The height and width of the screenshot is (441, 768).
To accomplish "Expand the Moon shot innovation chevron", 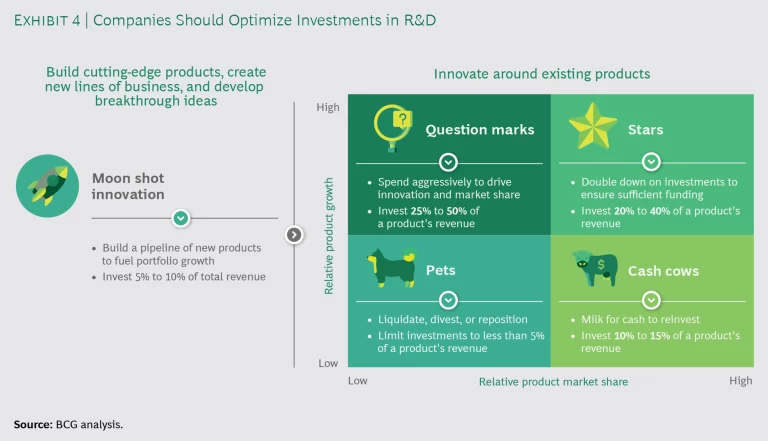I will click(x=180, y=218).
